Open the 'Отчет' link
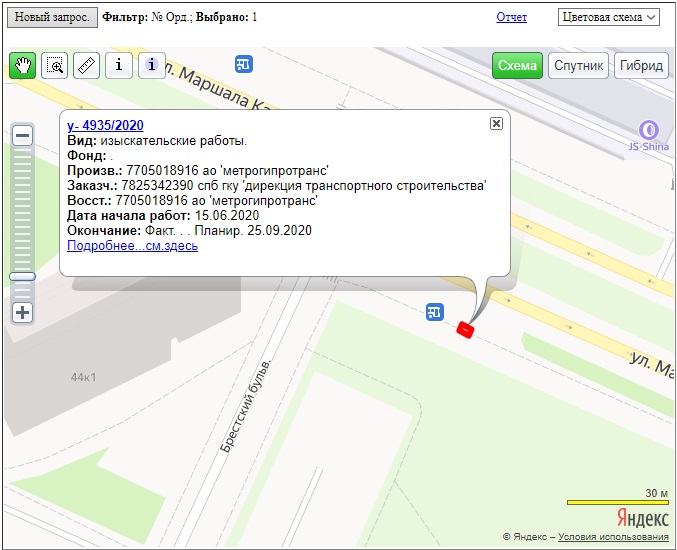Viewport: 677px width, 550px height. click(x=511, y=17)
